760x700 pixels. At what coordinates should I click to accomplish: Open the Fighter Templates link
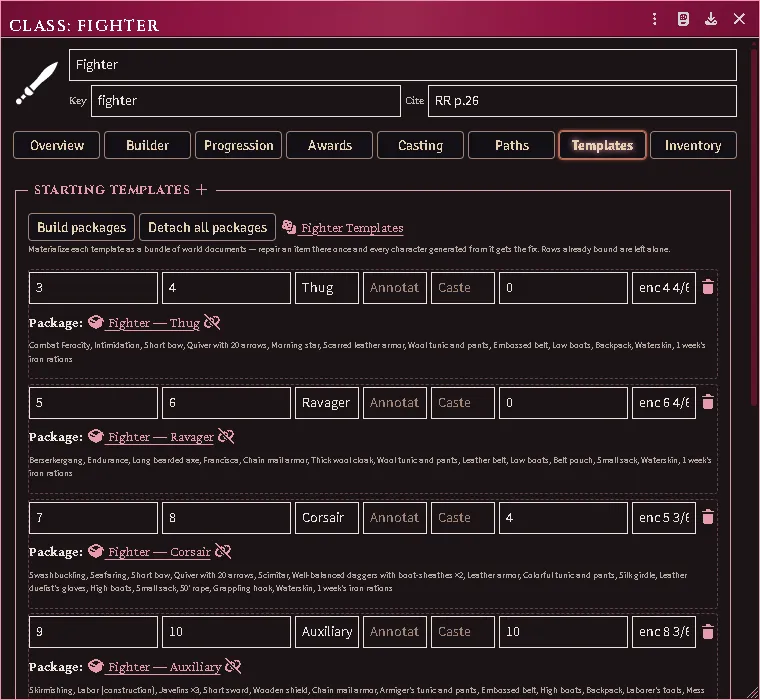(x=352, y=227)
